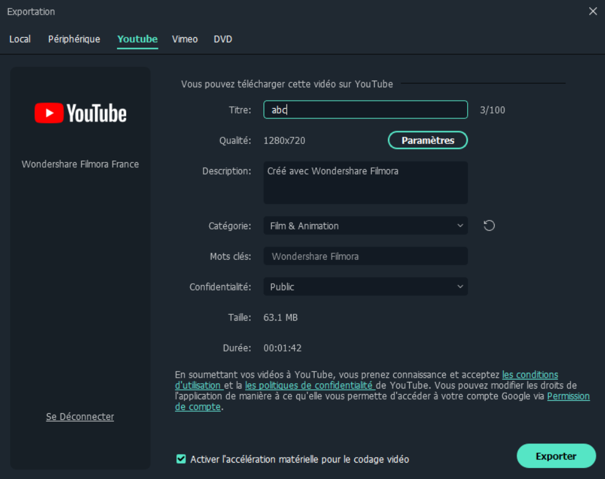Switch to the Local tab
The height and width of the screenshot is (479, 605).
point(20,39)
